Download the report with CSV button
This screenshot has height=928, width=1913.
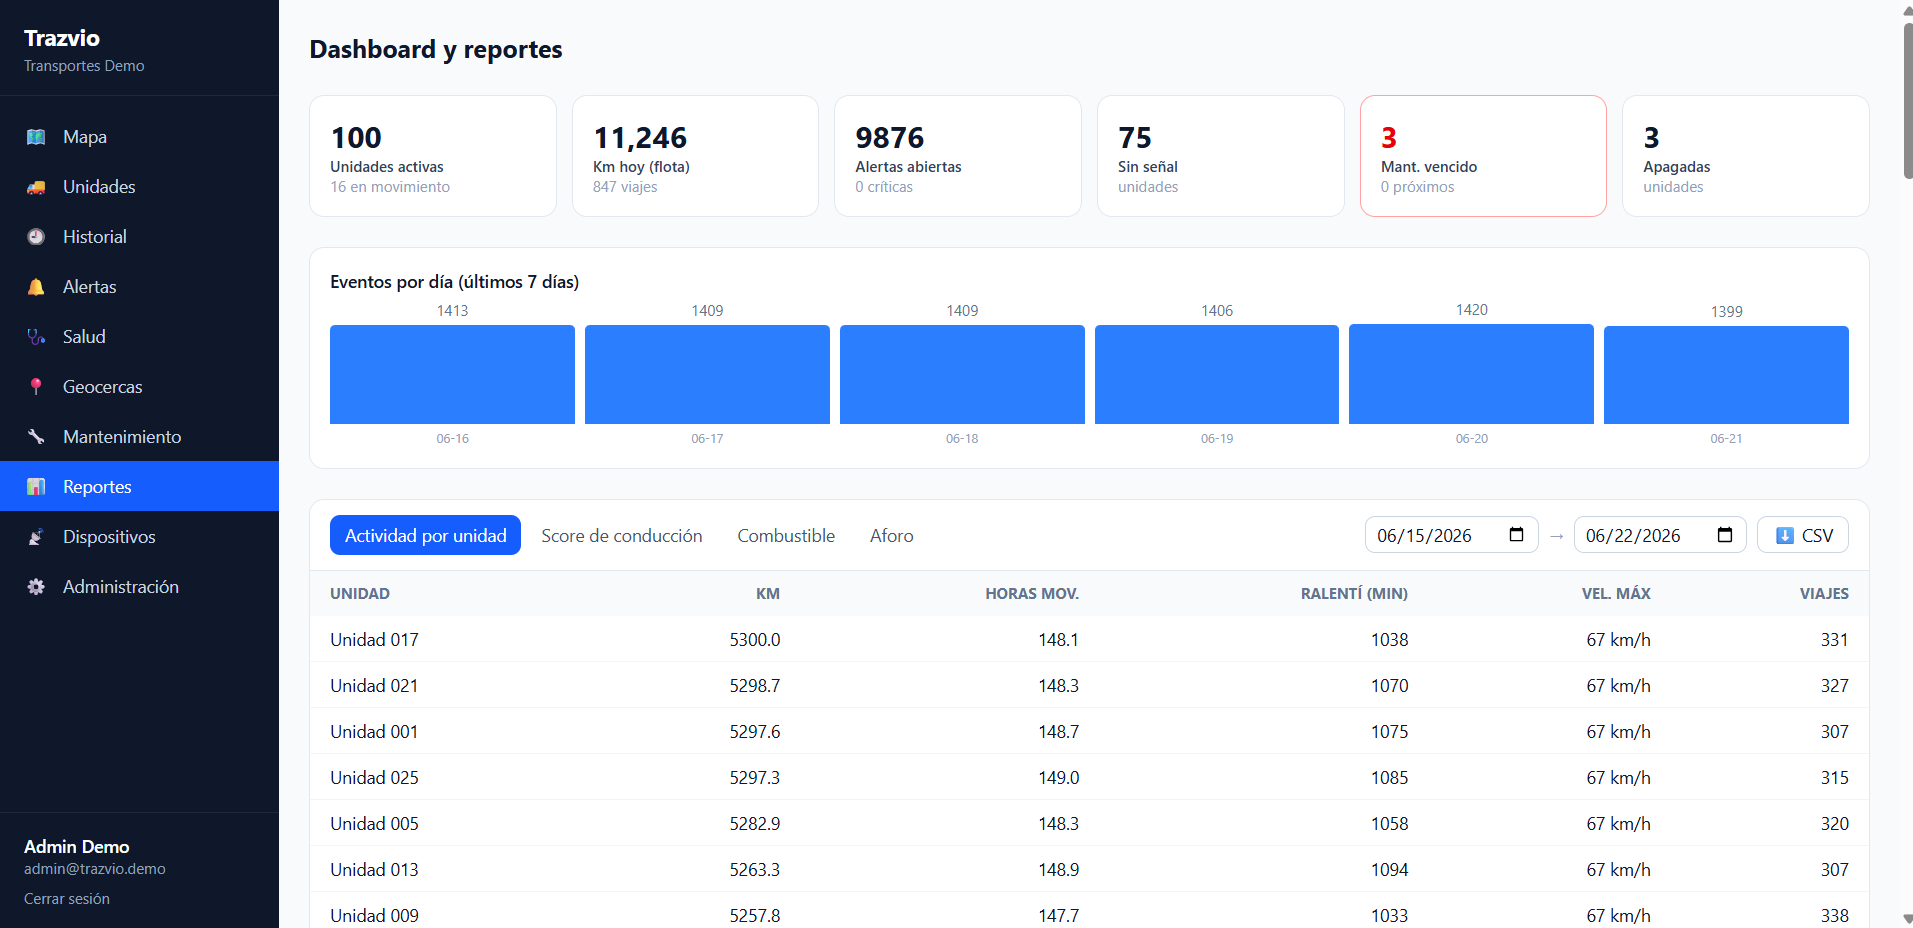click(1803, 535)
